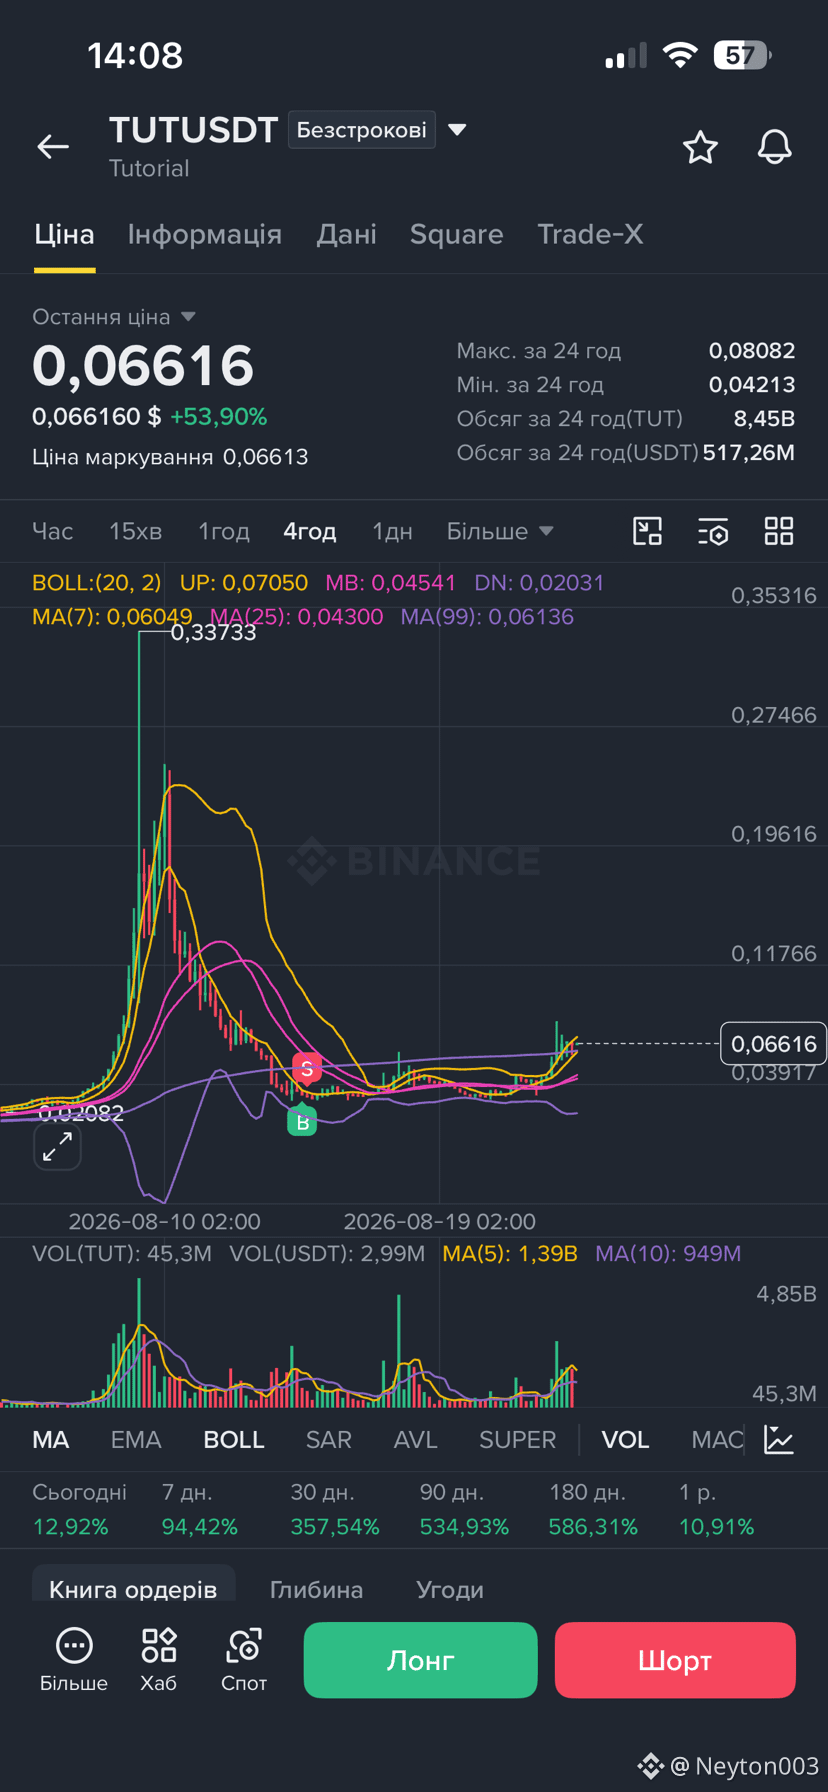Tap the VOL(TUT): 45,3M volume legend
Image resolution: width=828 pixels, height=1792 pixels.
pyautogui.click(x=122, y=1254)
